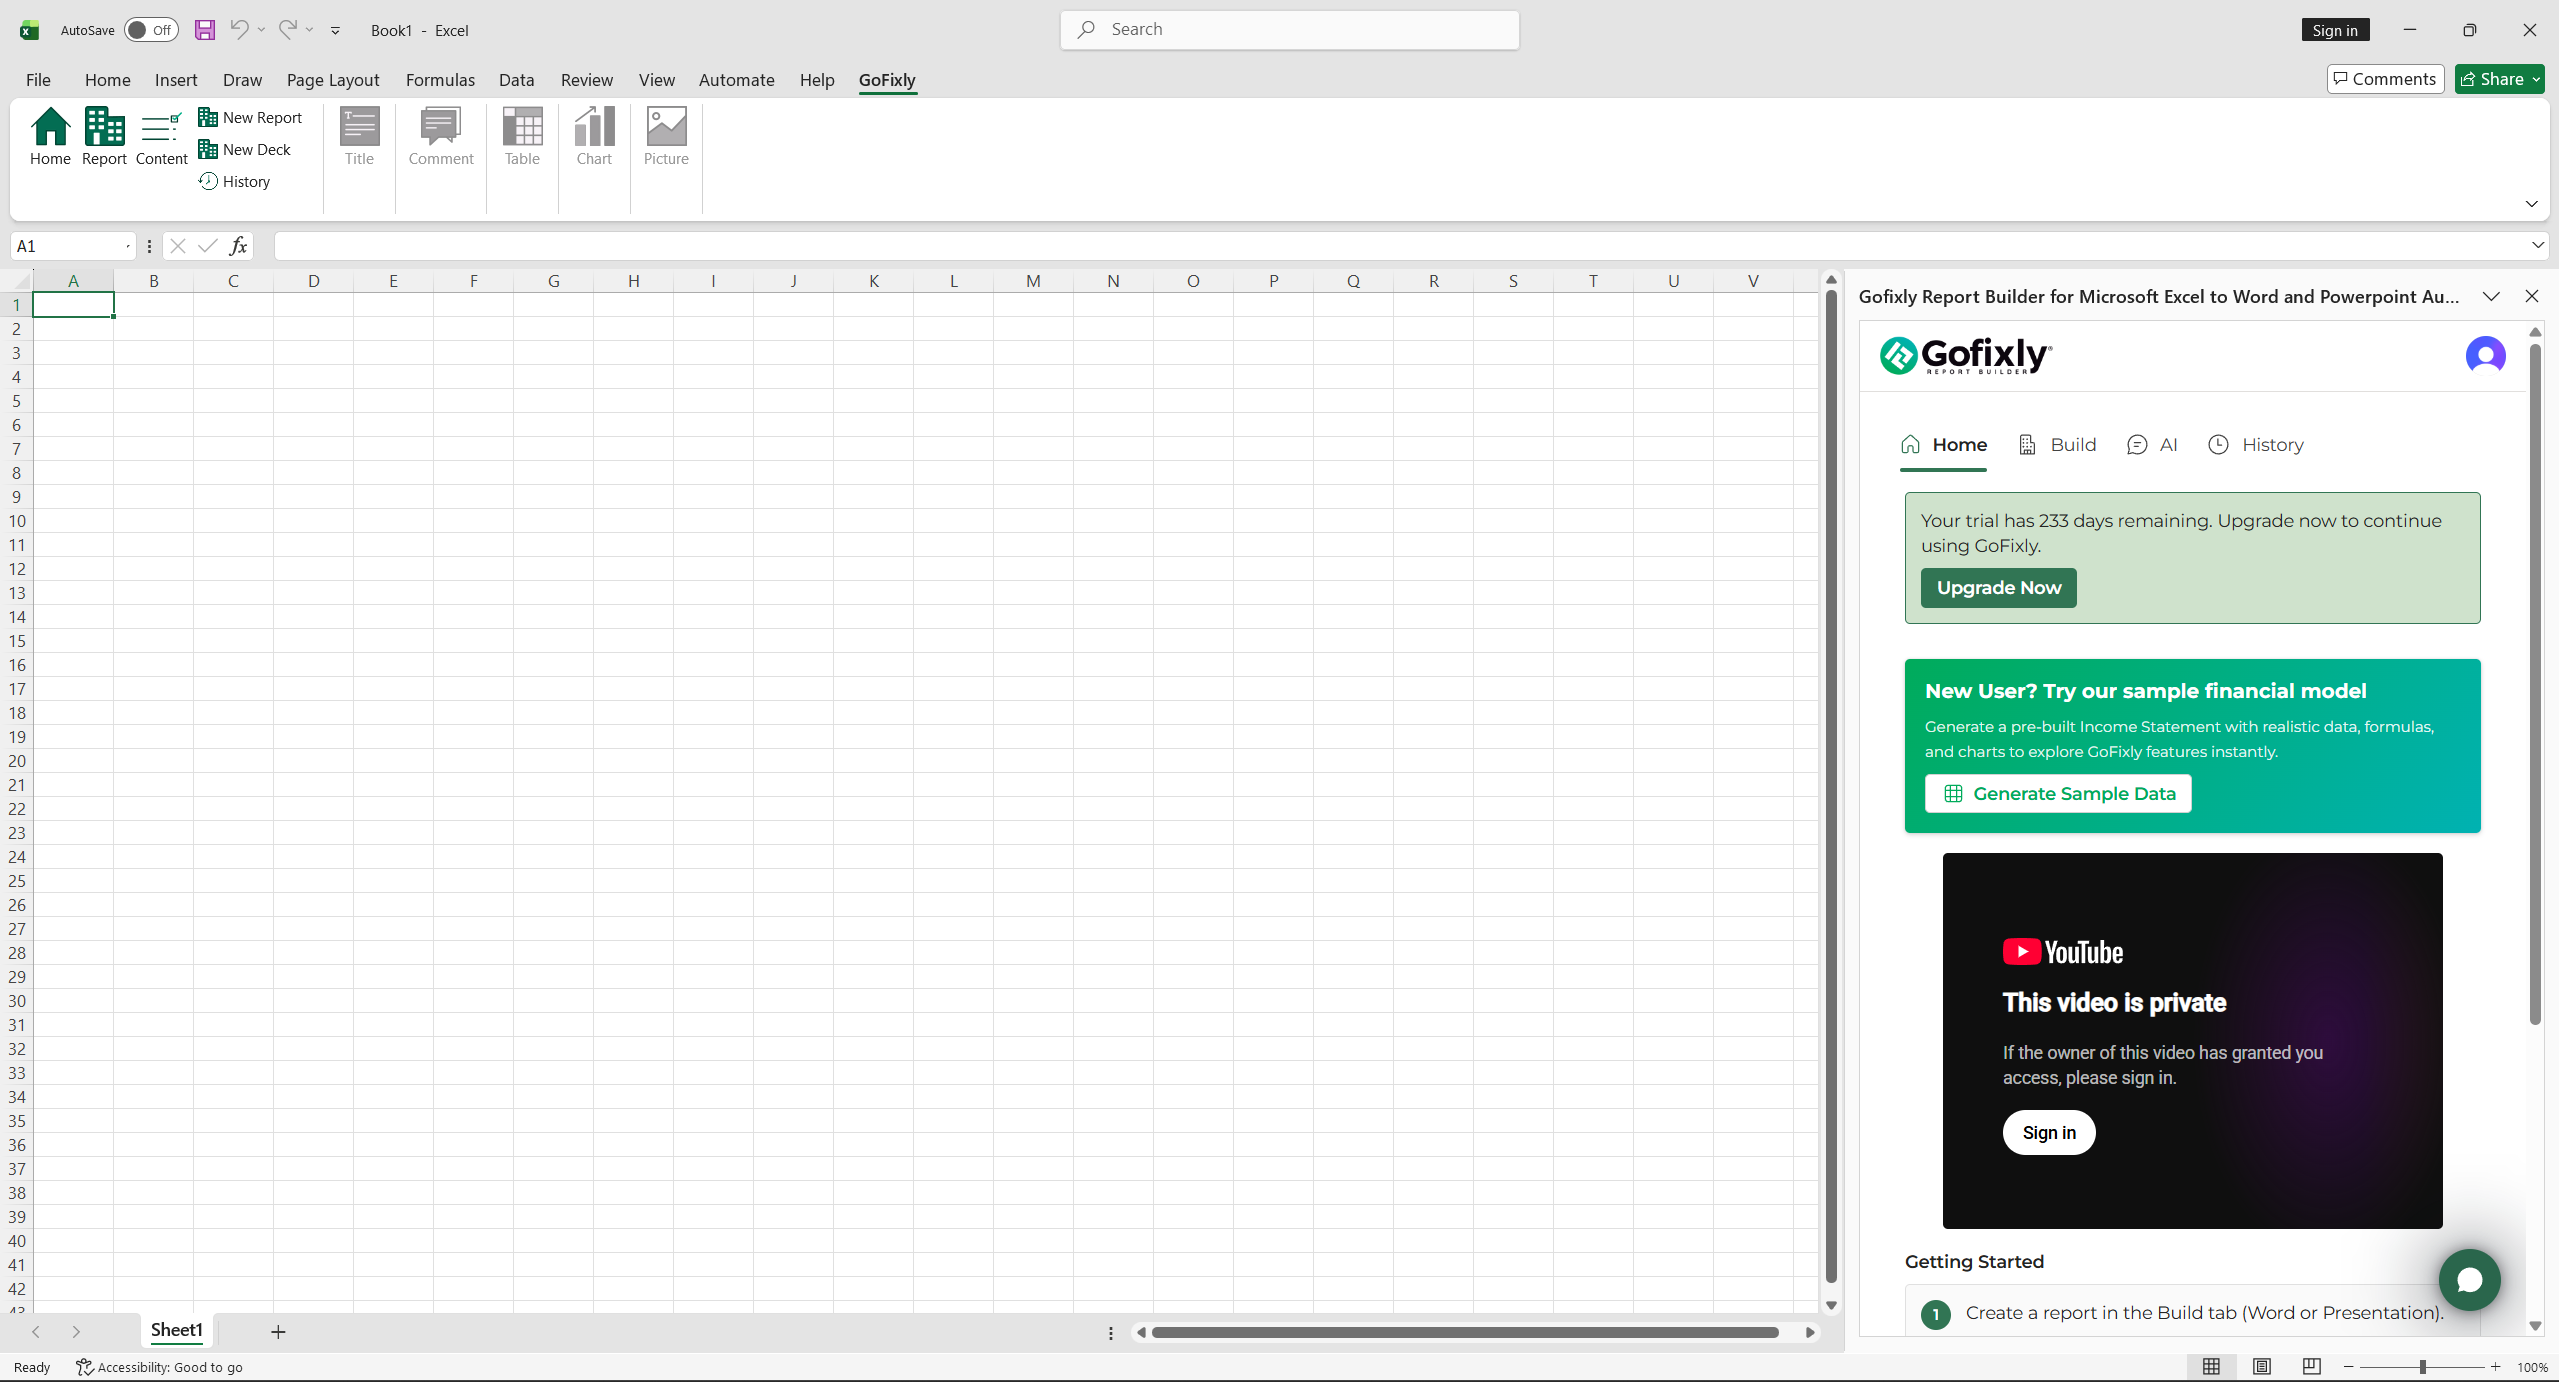Viewport: 2559px width, 1382px height.
Task: Expand the formula bar
Action: 2537,245
